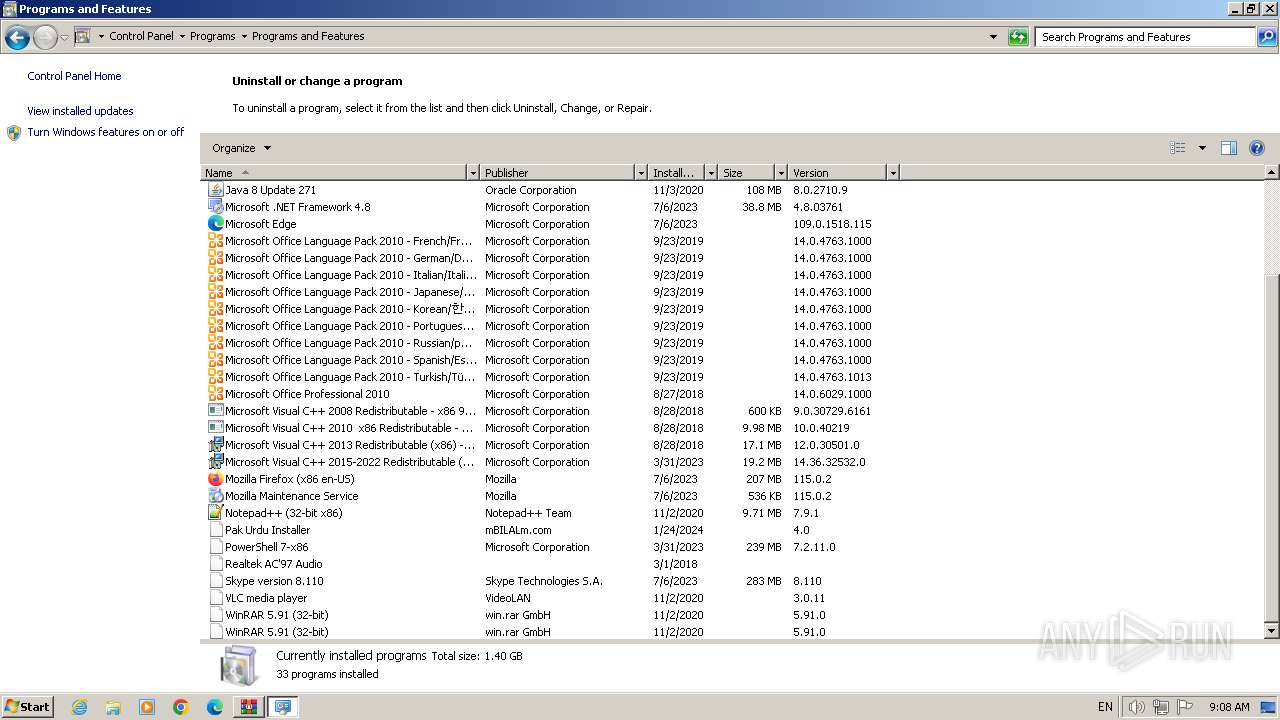Click the refresh button beside address bar
This screenshot has width=1280, height=720.
coord(1018,37)
